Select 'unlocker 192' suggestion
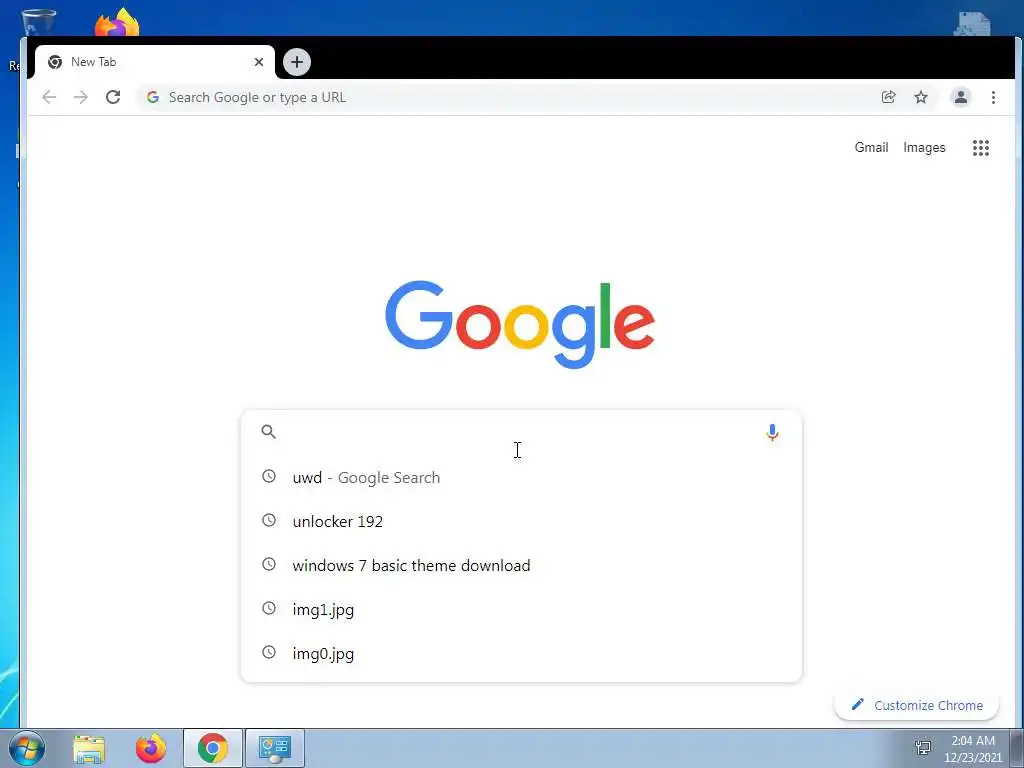Screen dimensions: 1024x768 click(521, 521)
